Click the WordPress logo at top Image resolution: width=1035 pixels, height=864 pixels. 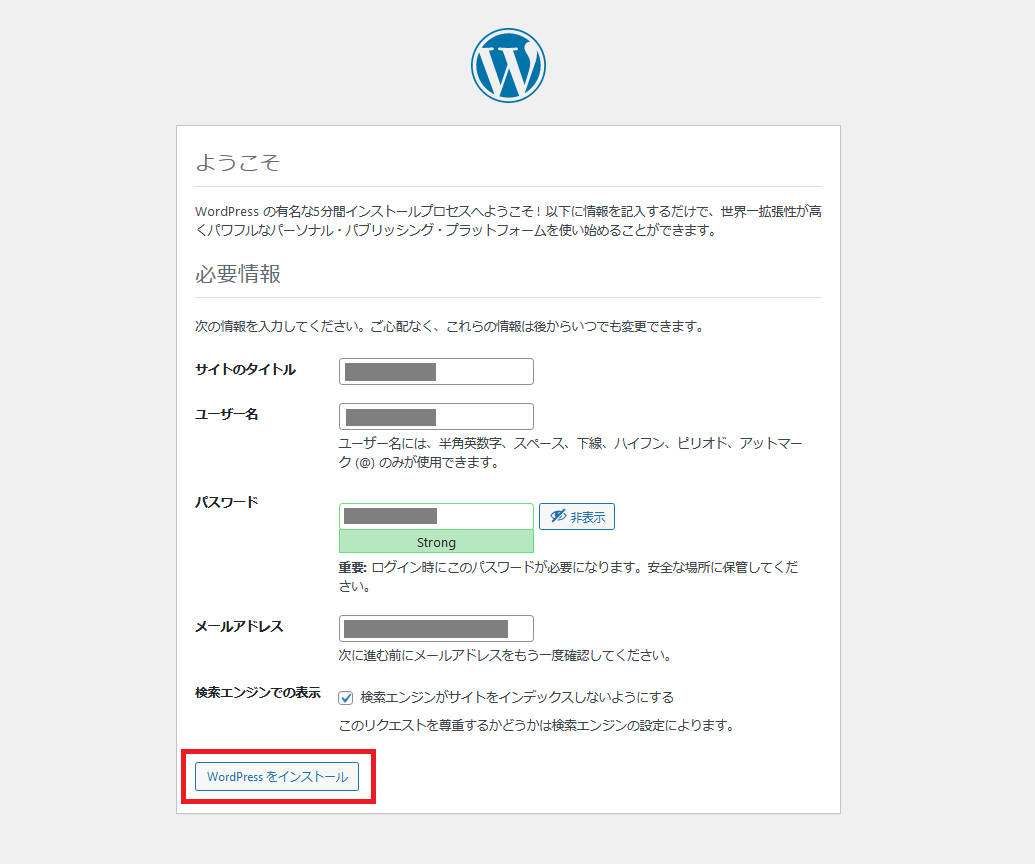[508, 65]
